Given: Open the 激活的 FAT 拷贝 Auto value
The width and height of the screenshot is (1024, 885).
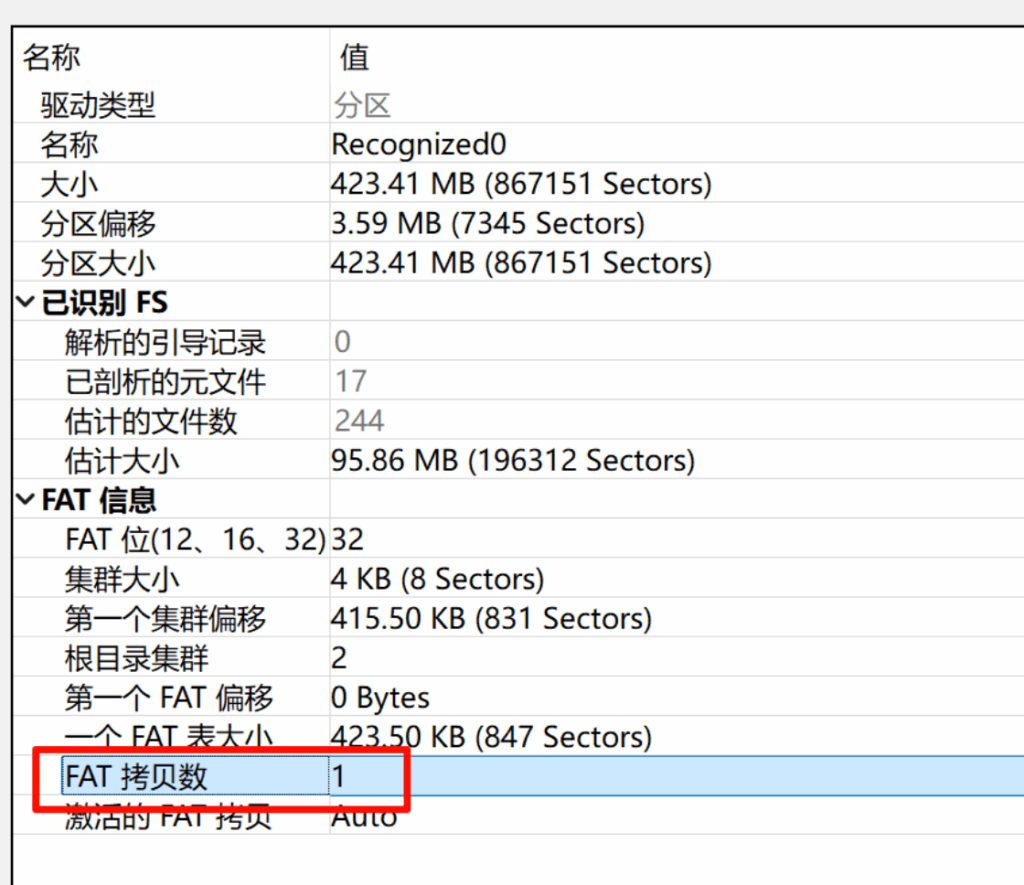Looking at the screenshot, I should coord(364,817).
